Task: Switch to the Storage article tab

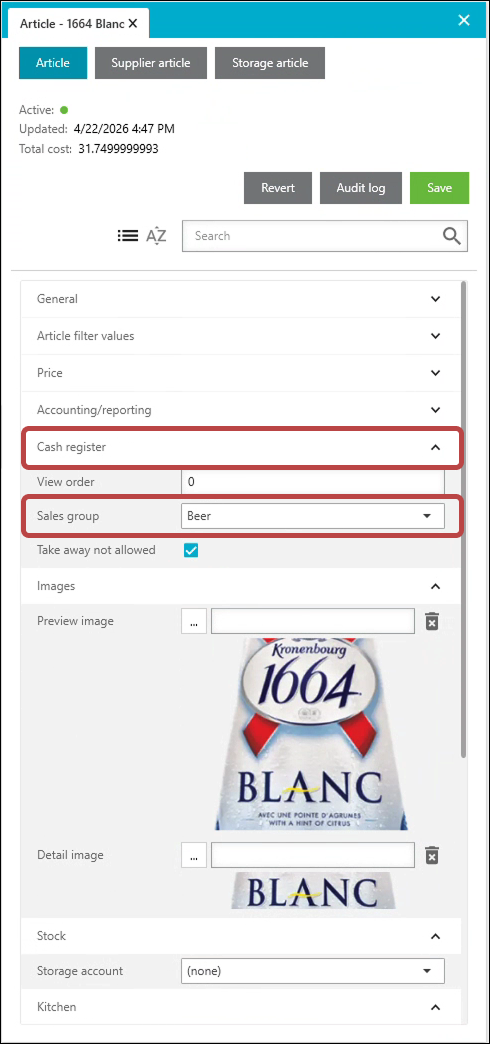Action: pyautogui.click(x=270, y=63)
